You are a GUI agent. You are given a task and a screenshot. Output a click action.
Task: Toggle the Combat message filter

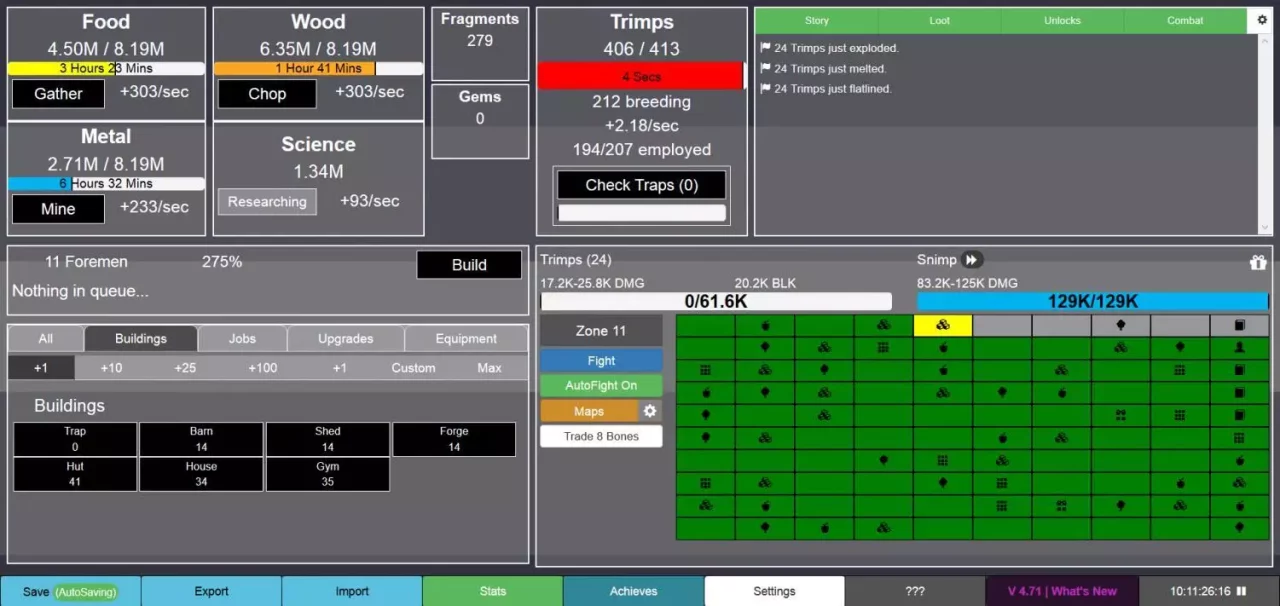1185,20
